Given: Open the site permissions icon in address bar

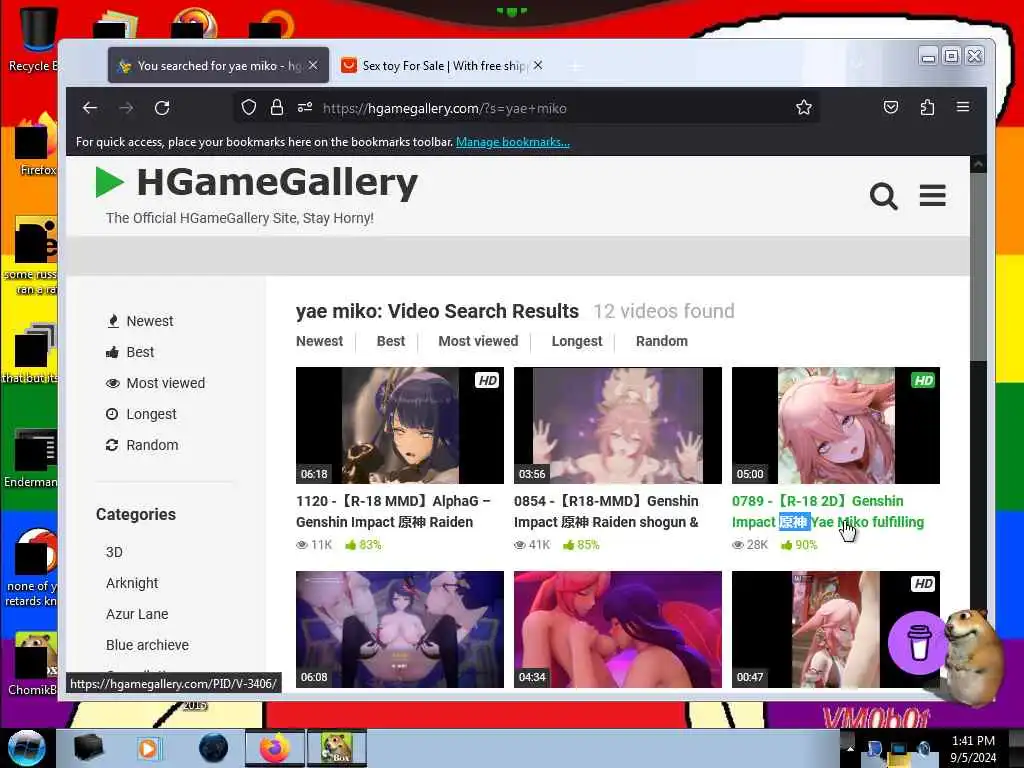Looking at the screenshot, I should pyautogui.click(x=305, y=108).
